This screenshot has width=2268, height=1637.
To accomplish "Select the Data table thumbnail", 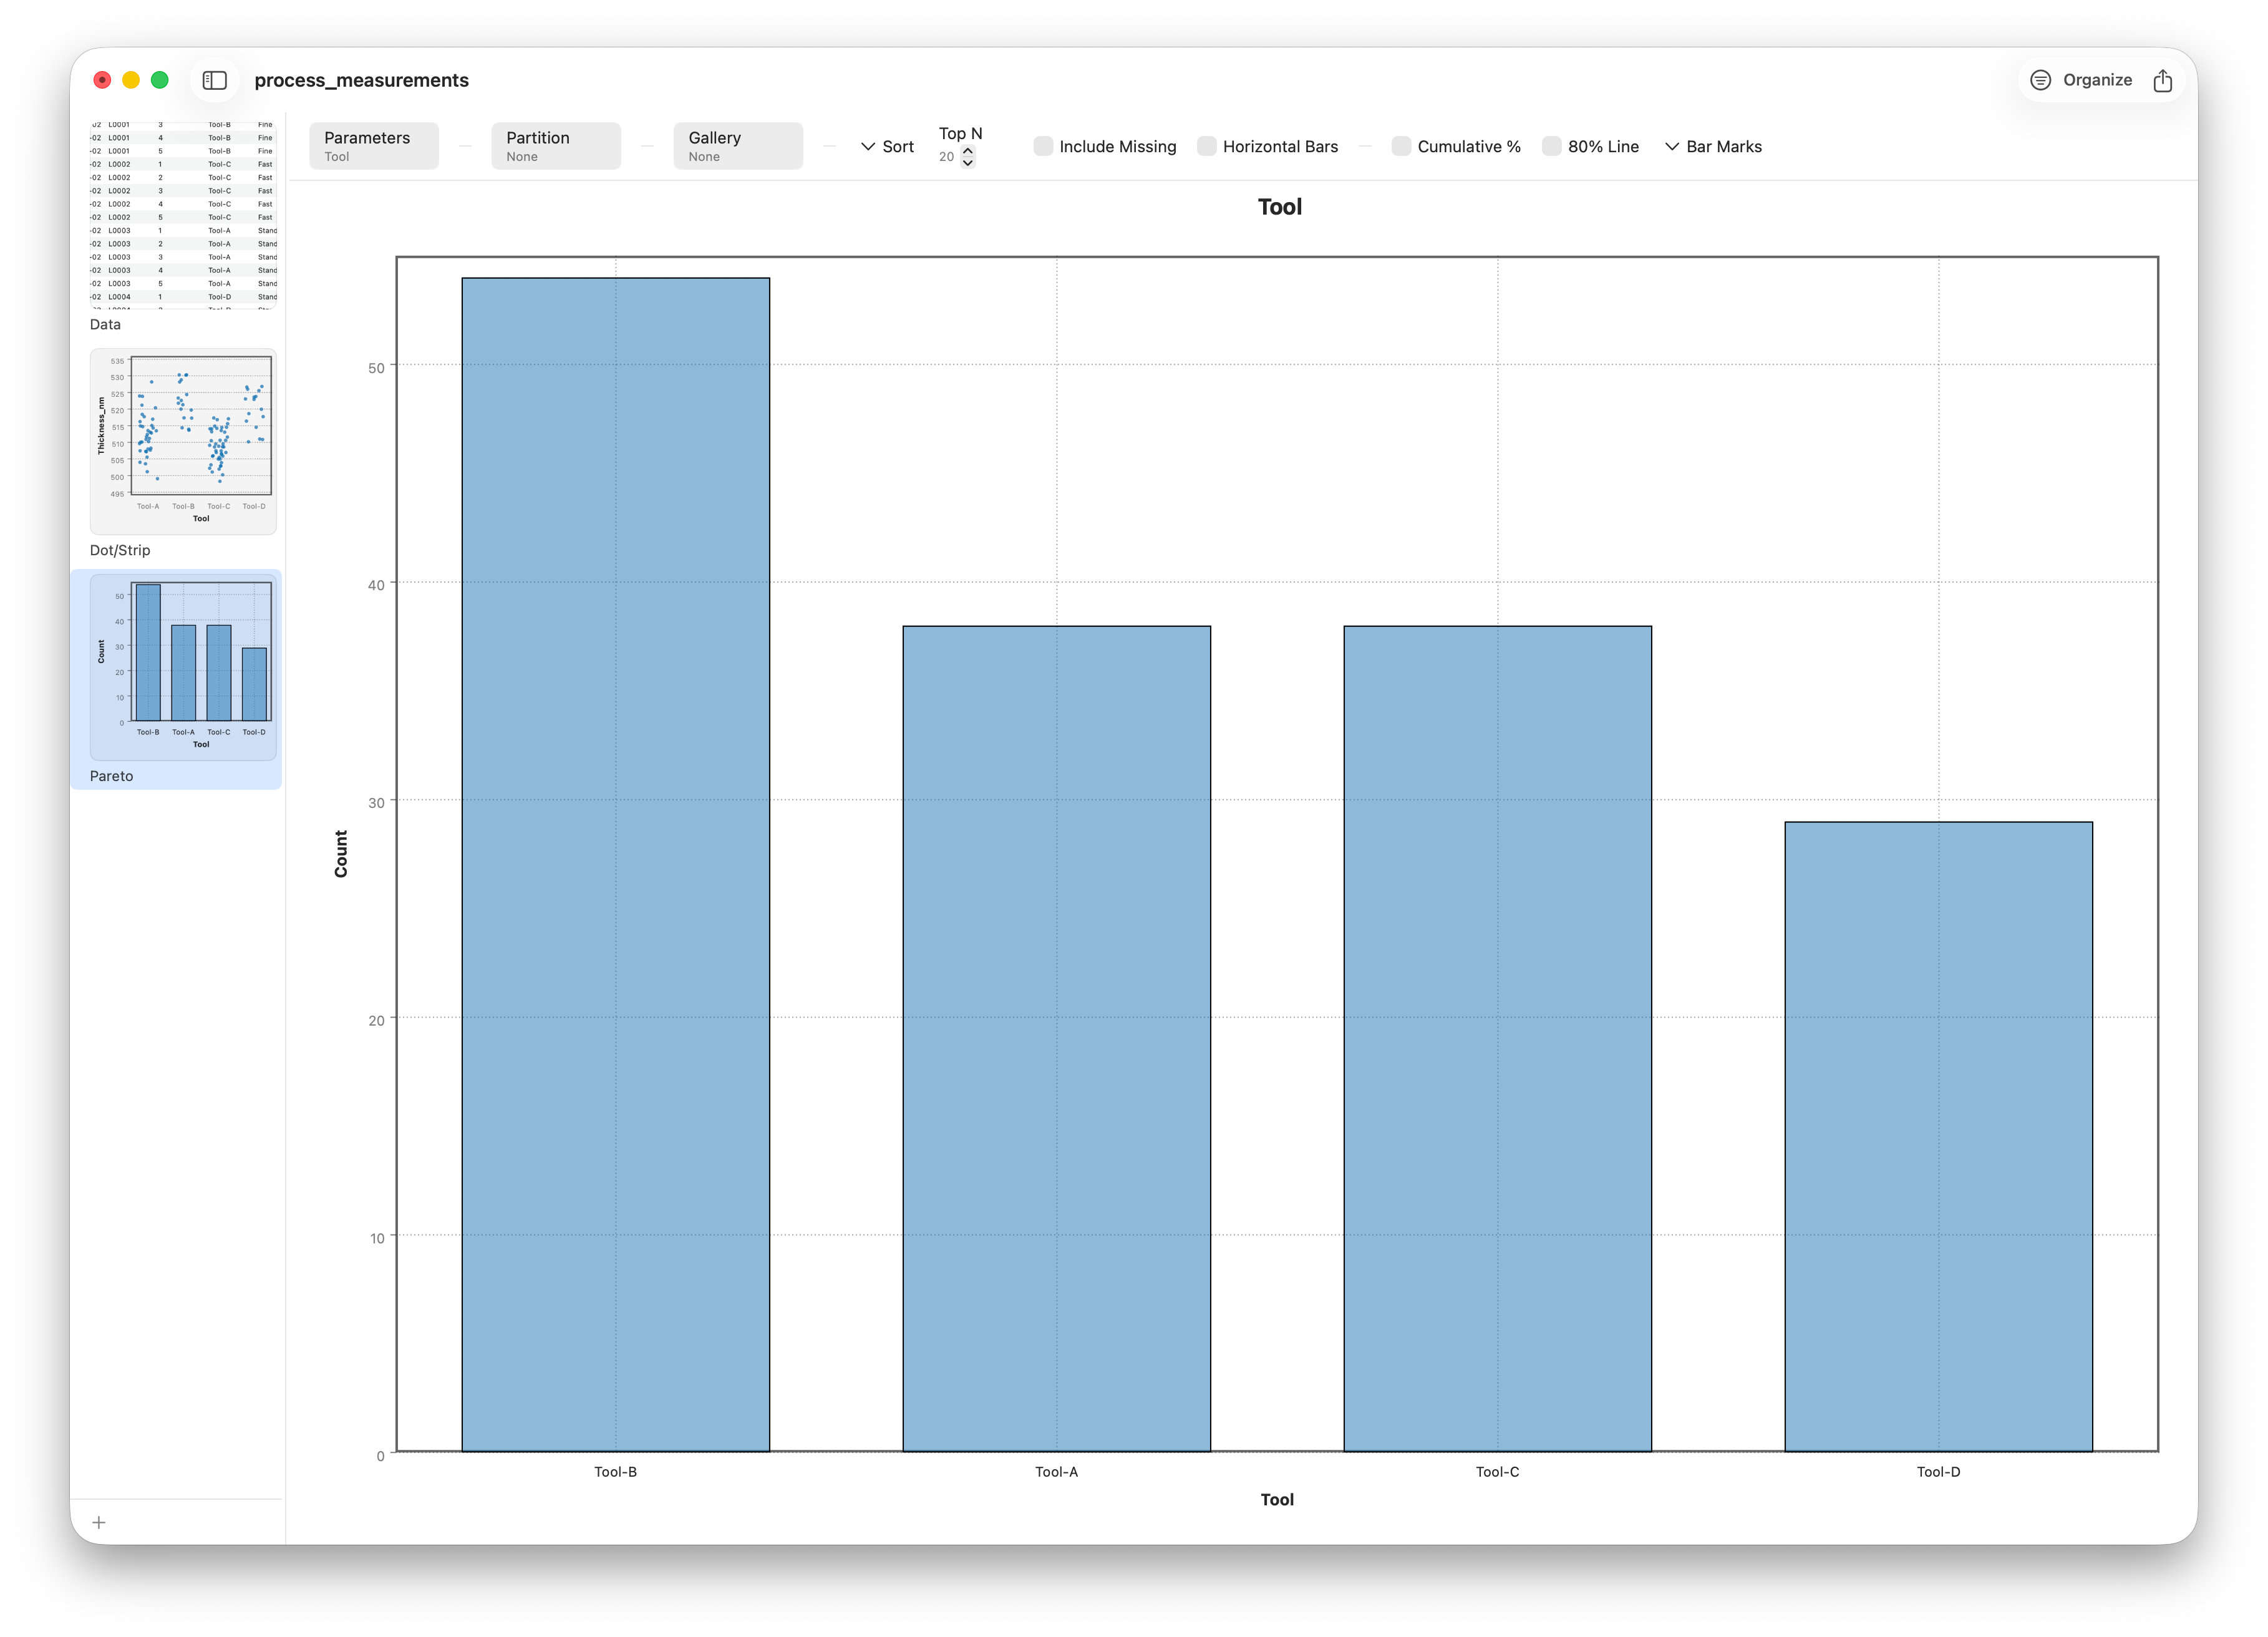I will point(183,215).
